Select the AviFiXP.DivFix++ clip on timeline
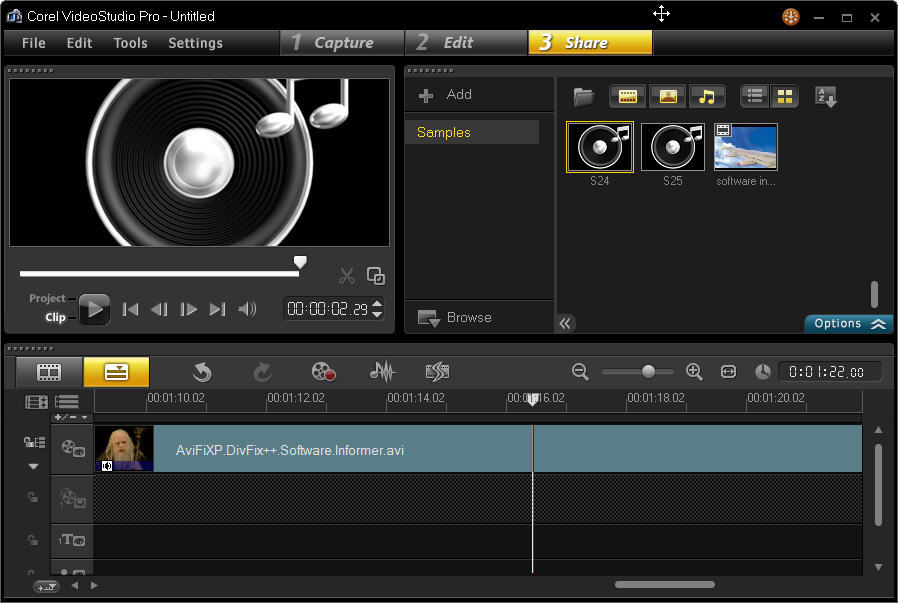This screenshot has width=898, height=603. point(478,449)
